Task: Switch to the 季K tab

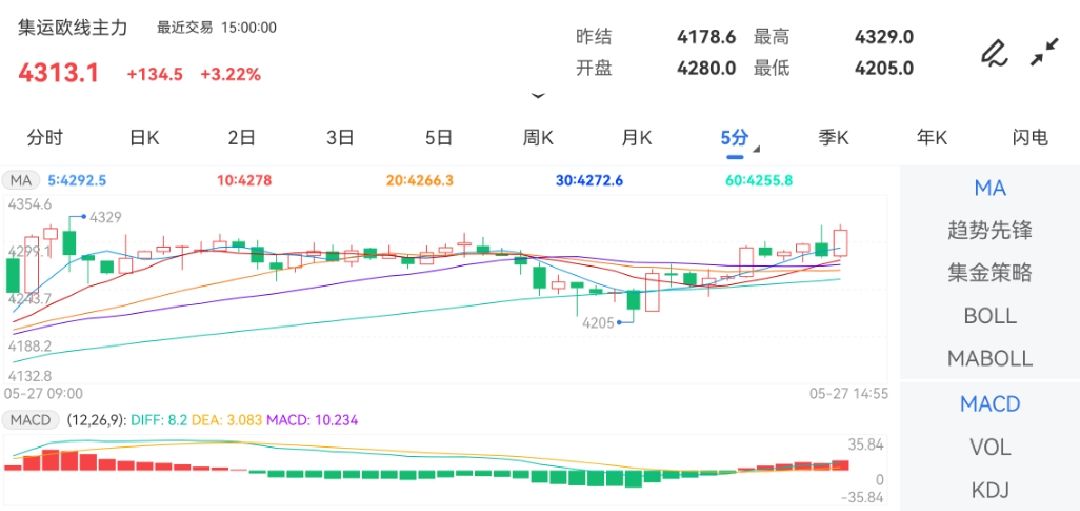Action: [833, 138]
